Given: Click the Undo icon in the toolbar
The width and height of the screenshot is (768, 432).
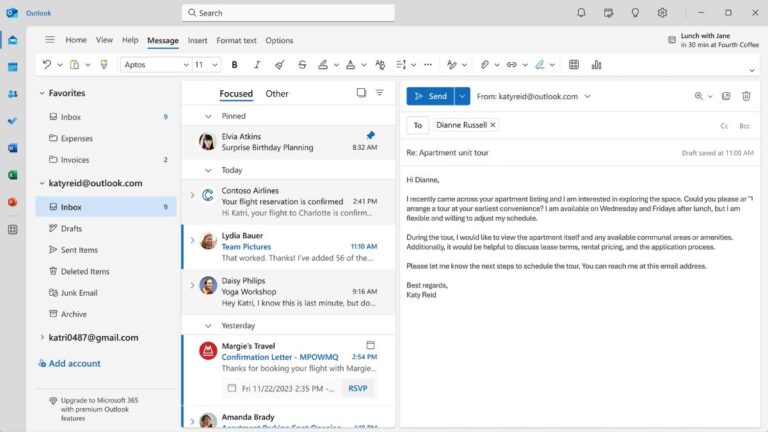Looking at the screenshot, I should point(47,65).
